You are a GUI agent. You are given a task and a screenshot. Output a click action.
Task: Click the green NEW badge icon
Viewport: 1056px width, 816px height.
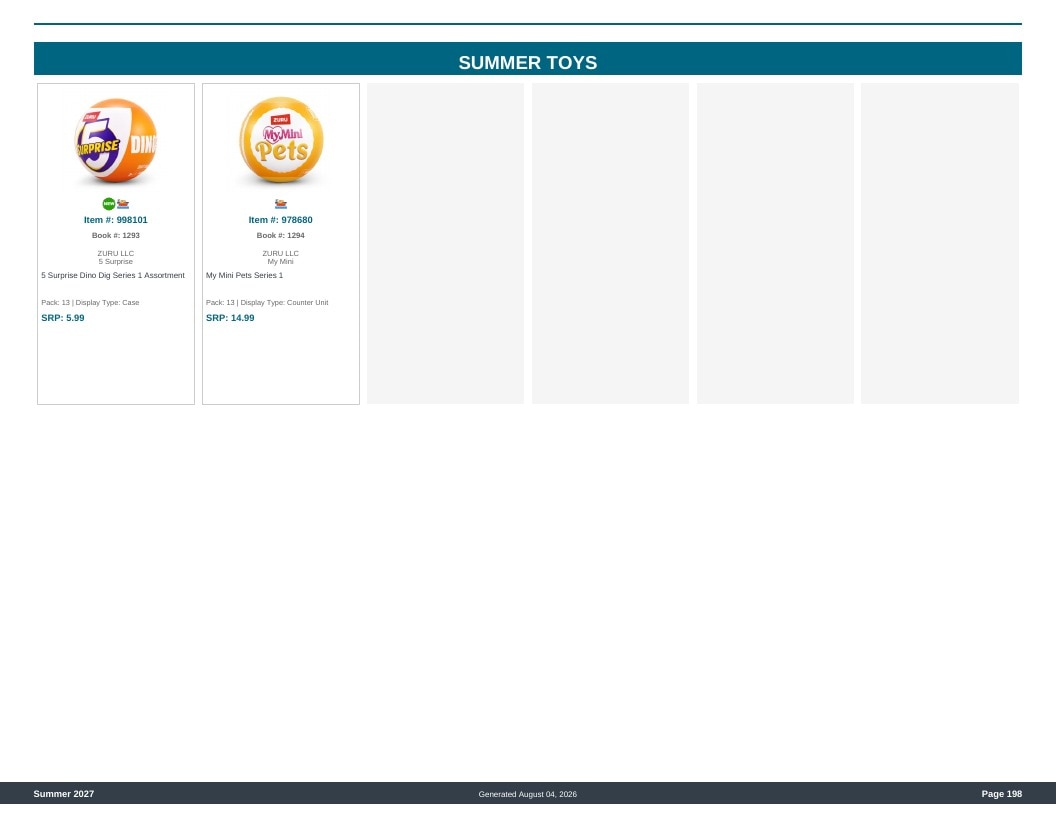(x=108, y=204)
